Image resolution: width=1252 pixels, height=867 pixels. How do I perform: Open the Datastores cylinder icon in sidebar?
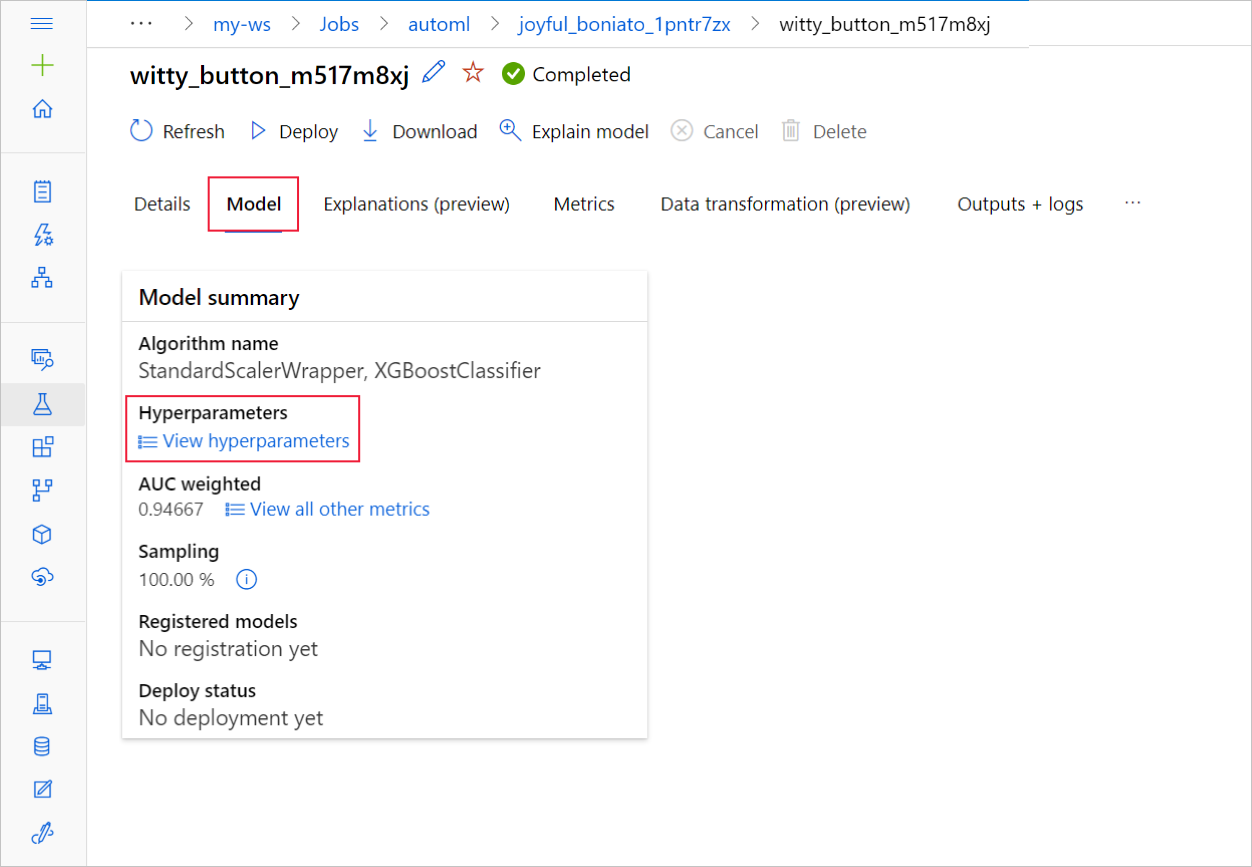pos(42,746)
